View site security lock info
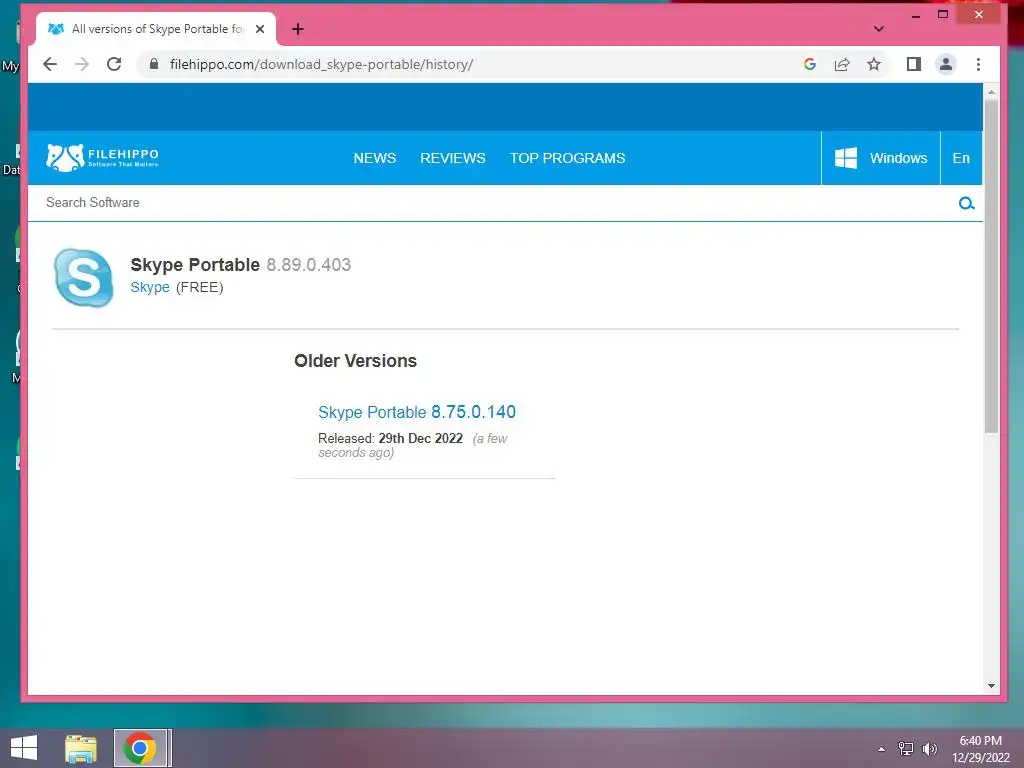This screenshot has width=1024, height=768. (154, 64)
